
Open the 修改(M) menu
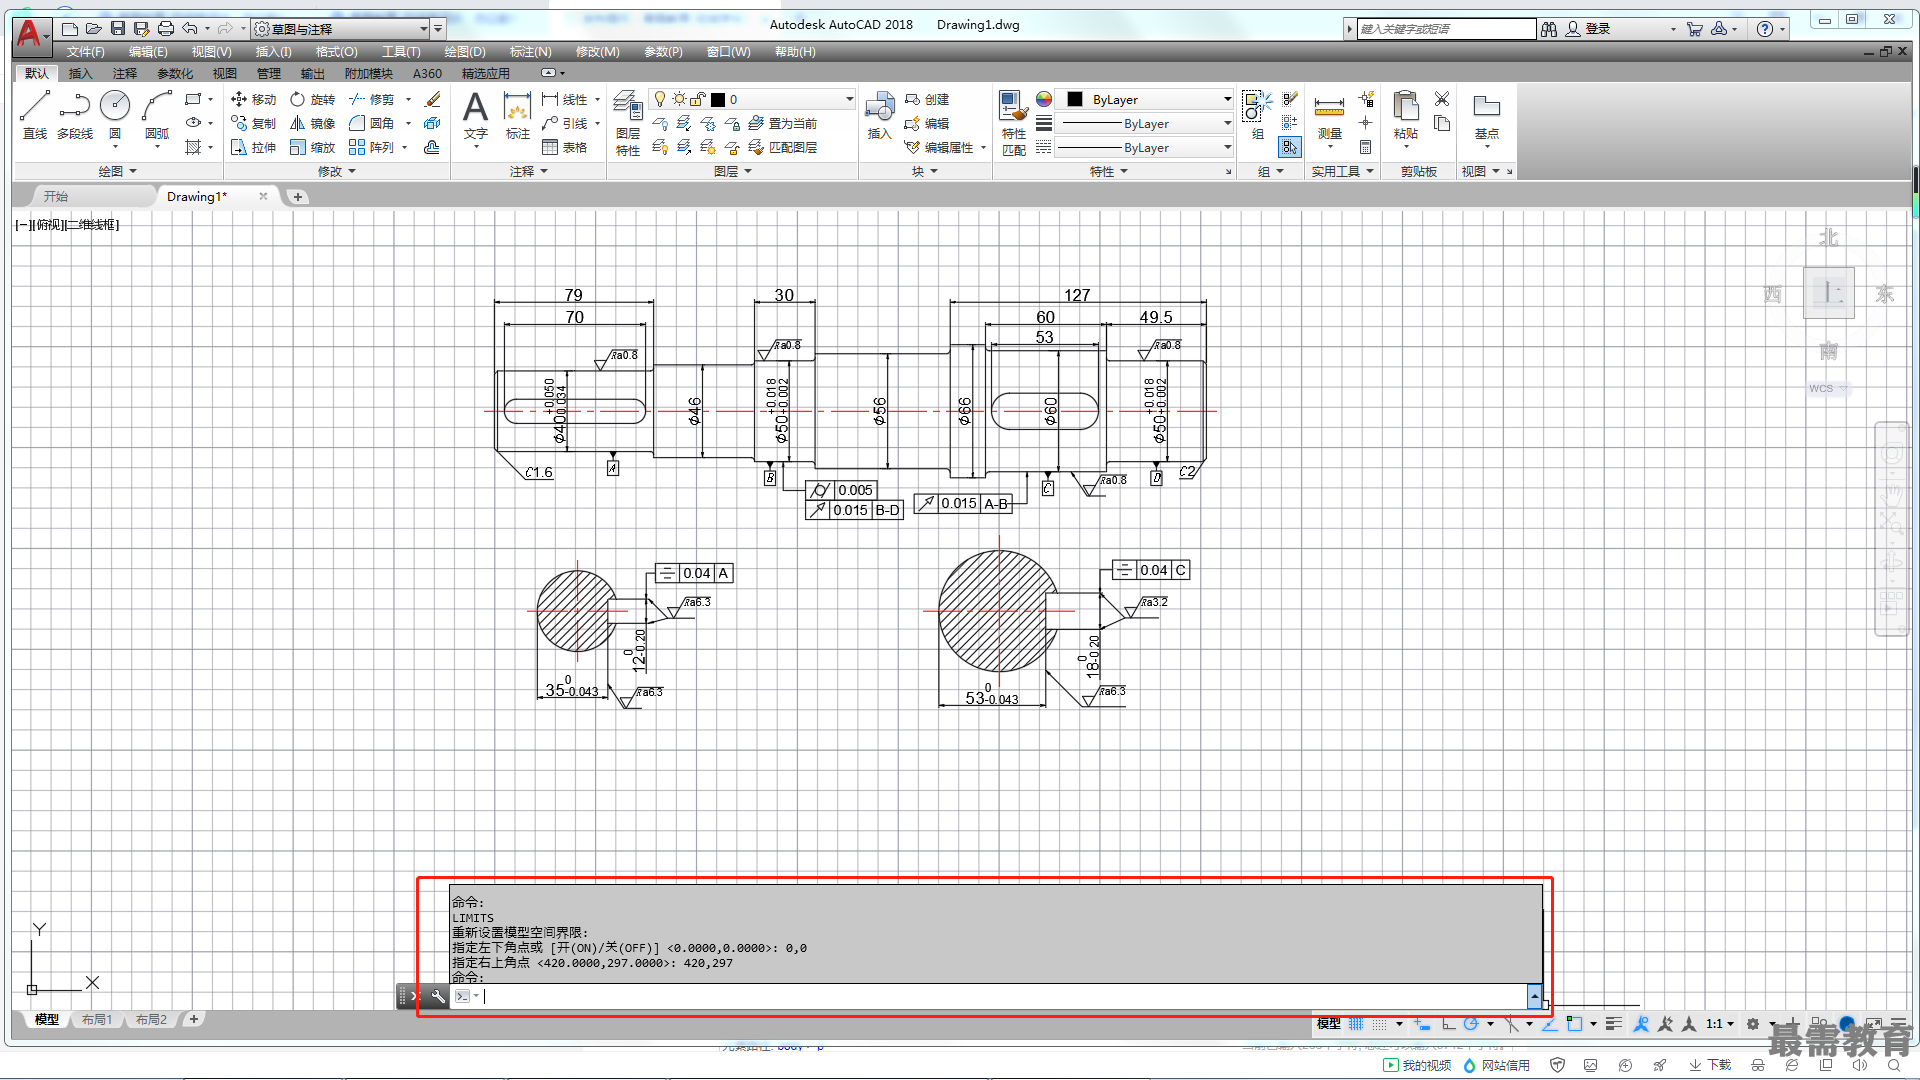point(597,52)
